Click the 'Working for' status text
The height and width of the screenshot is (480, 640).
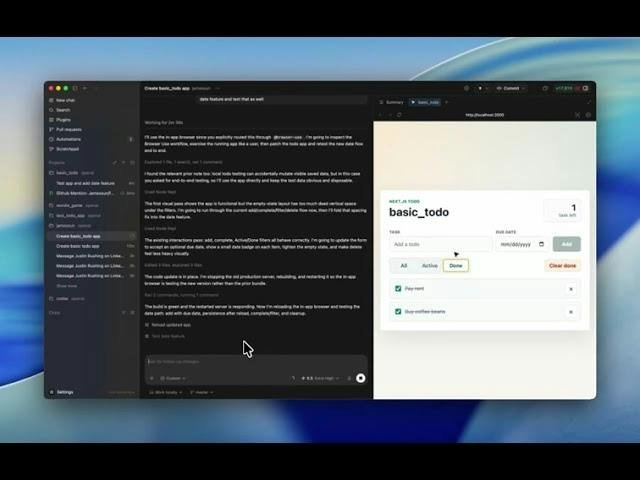(164, 122)
